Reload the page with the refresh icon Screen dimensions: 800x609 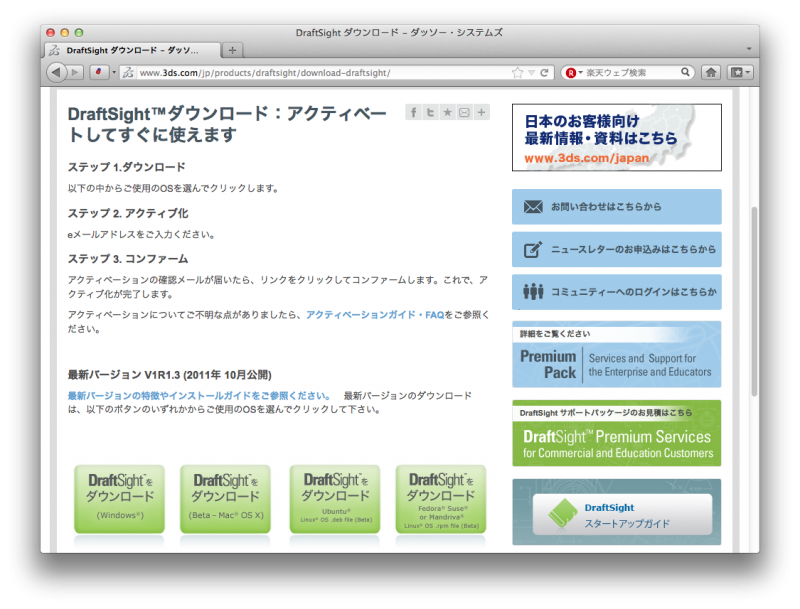(x=544, y=72)
